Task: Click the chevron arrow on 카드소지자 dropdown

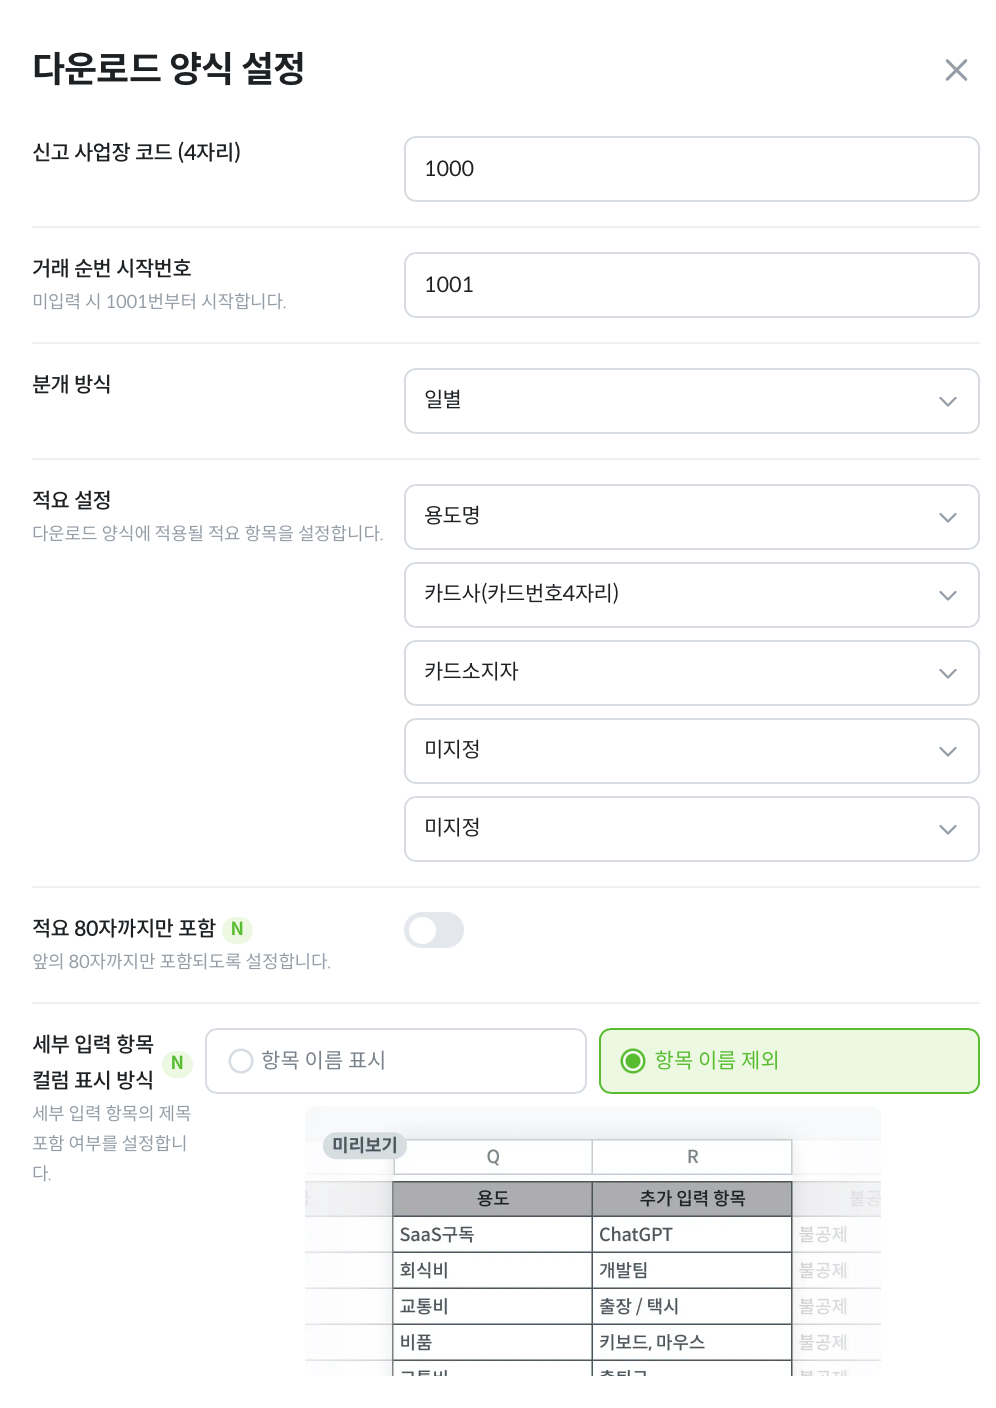Action: click(947, 674)
